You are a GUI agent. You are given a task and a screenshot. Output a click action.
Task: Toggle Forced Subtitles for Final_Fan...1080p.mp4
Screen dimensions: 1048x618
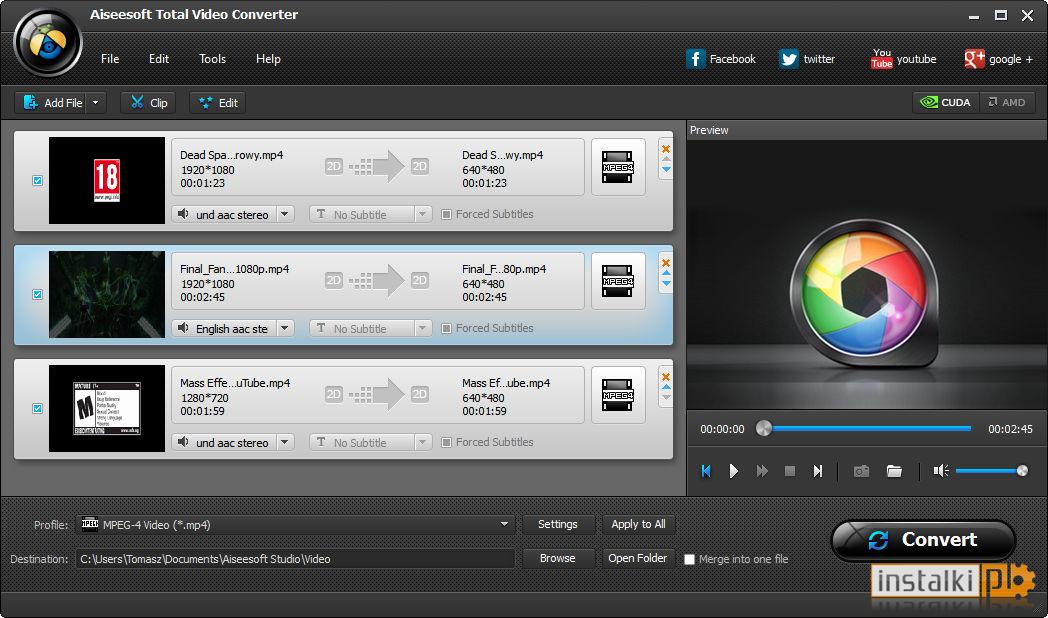[446, 329]
